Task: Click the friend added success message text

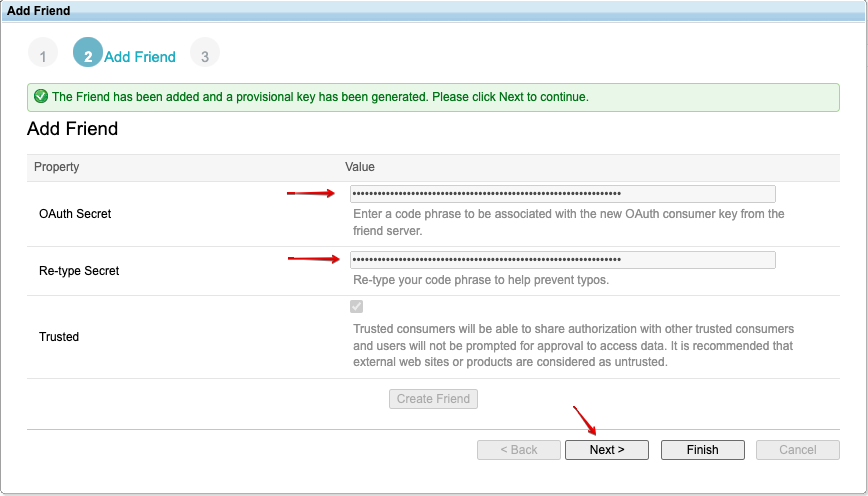Action: [x=320, y=97]
